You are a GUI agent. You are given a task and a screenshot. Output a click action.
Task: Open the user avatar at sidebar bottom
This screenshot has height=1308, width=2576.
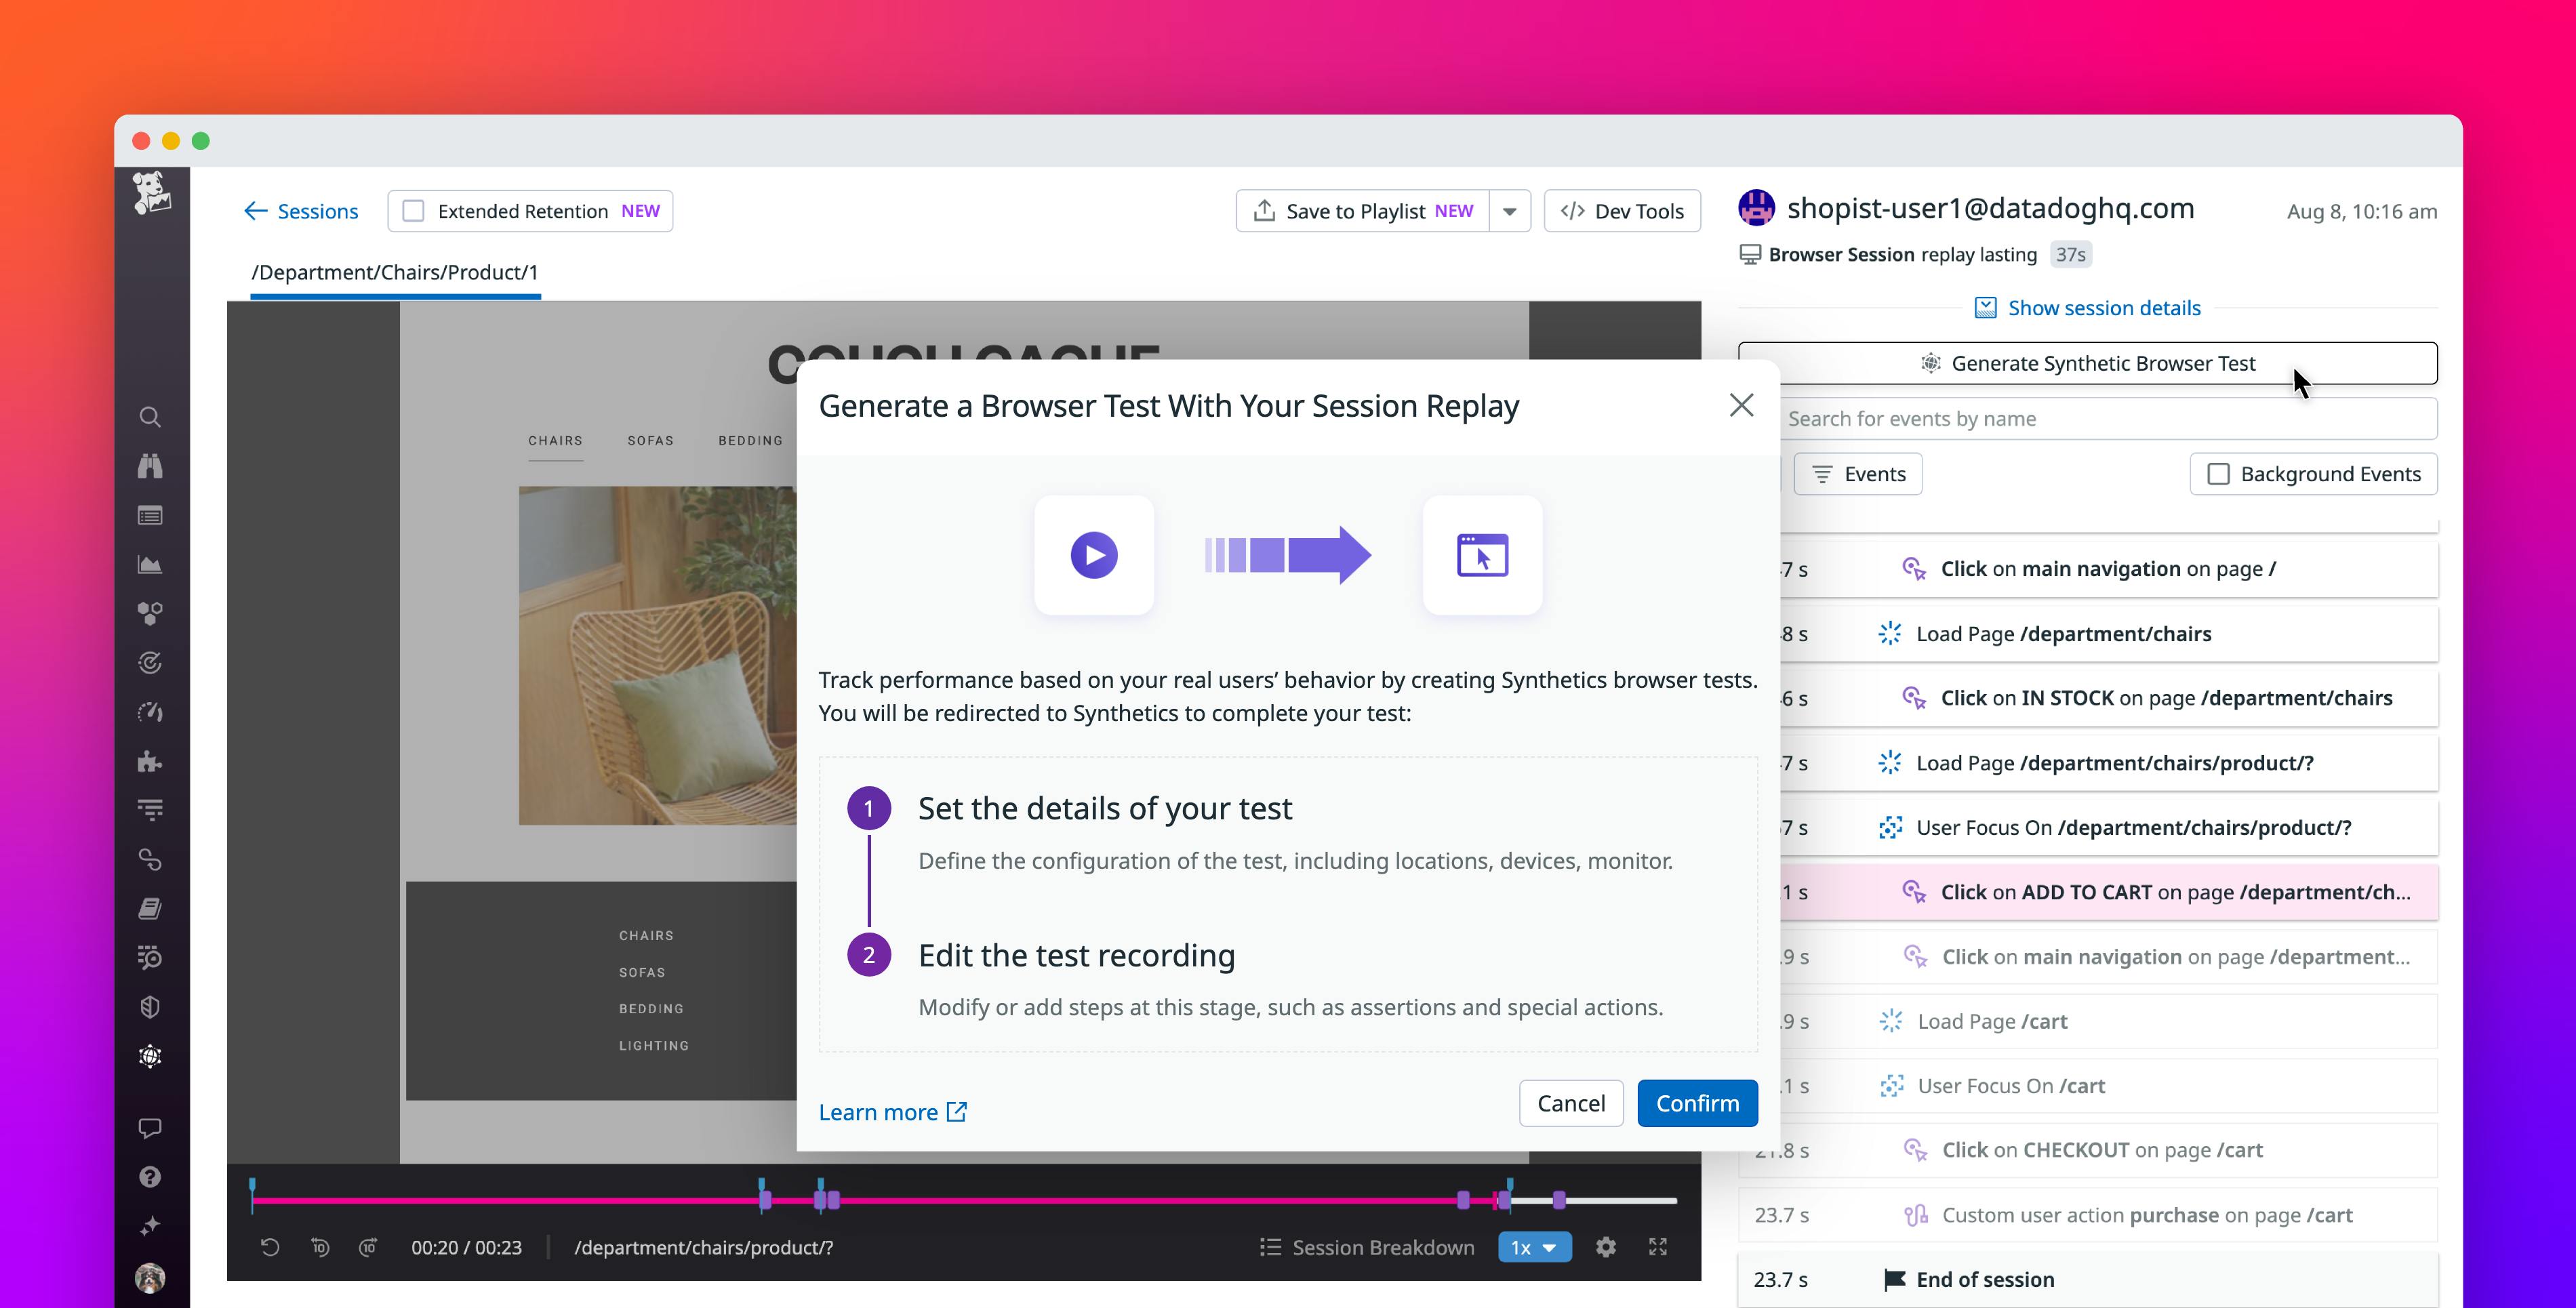[x=150, y=1278]
